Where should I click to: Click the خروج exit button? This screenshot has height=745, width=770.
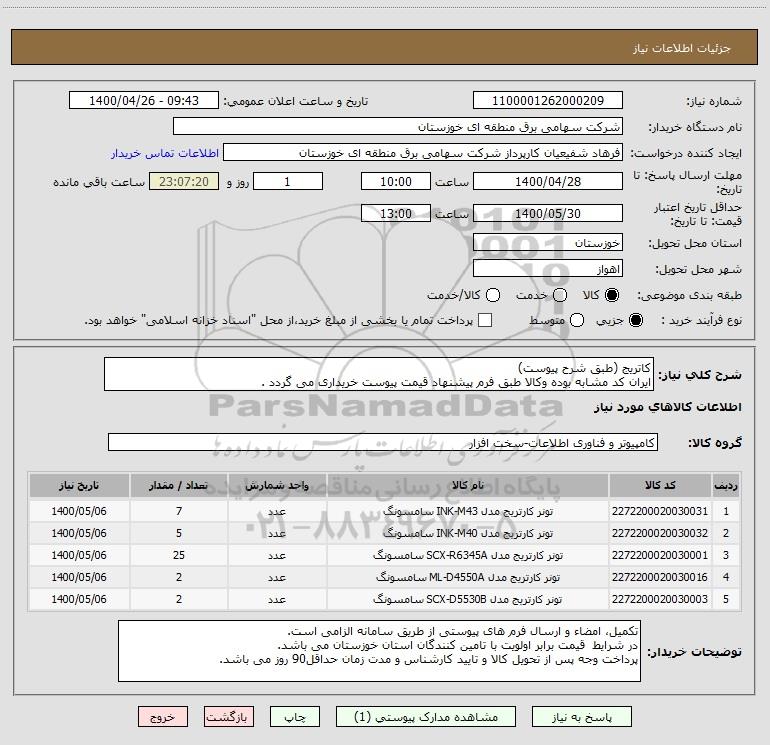pyautogui.click(x=163, y=717)
